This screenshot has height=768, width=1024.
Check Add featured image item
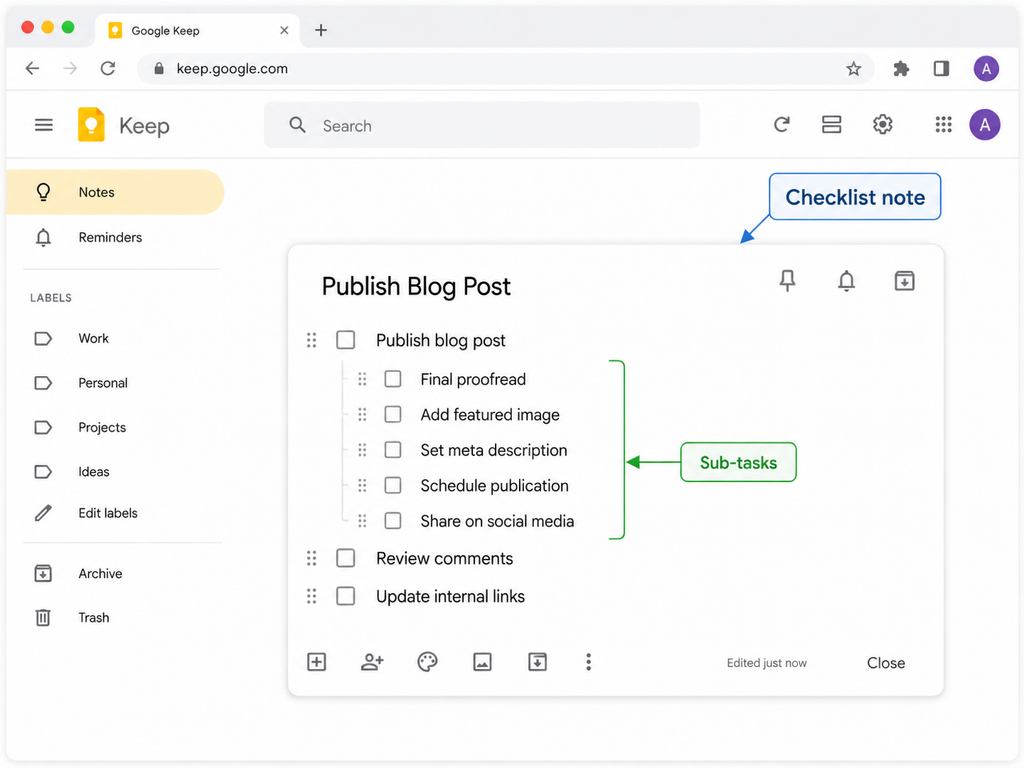[392, 414]
